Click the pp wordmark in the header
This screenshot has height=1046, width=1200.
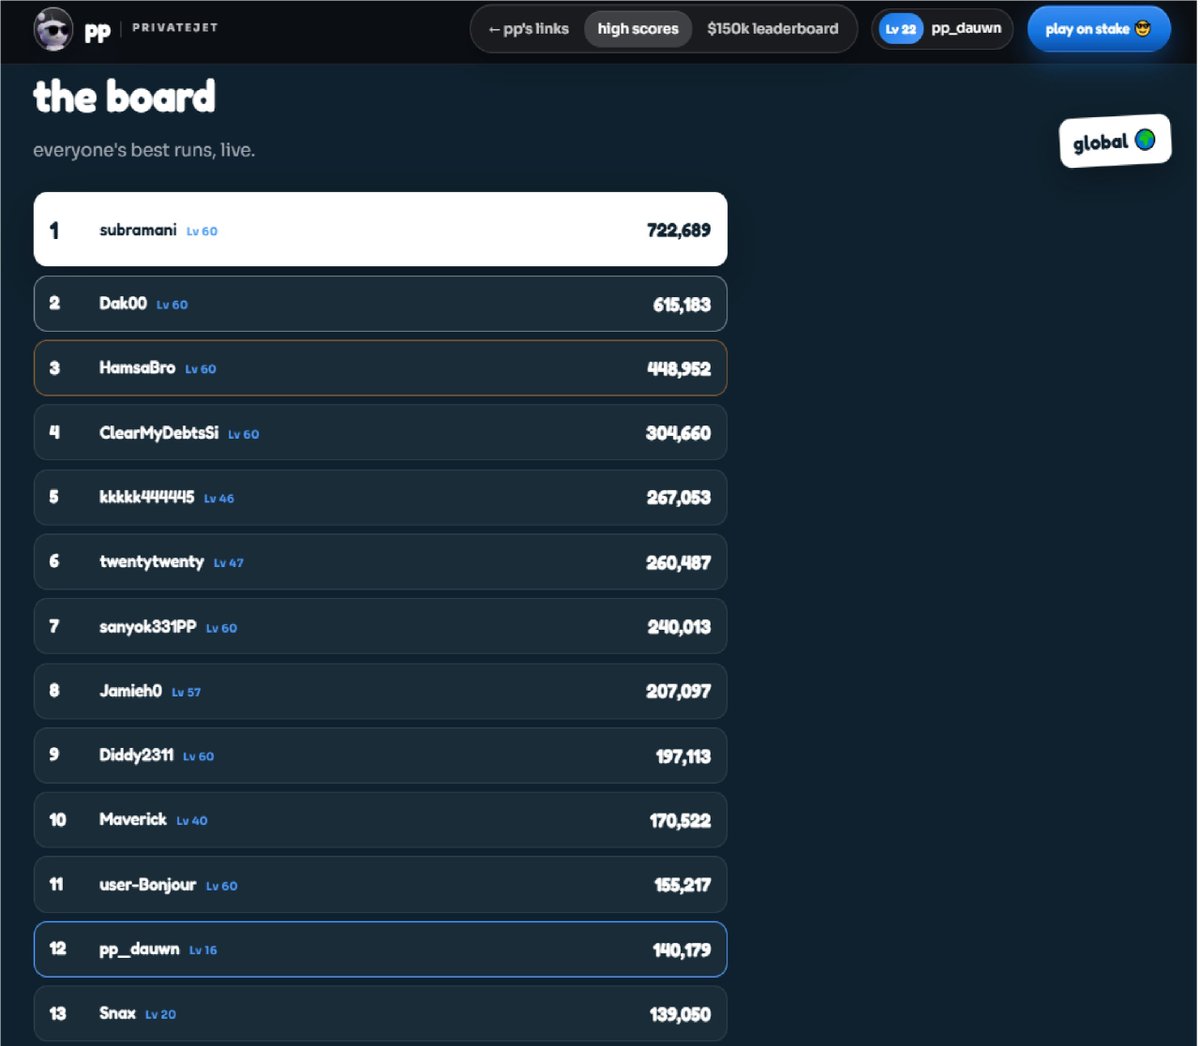[97, 32]
